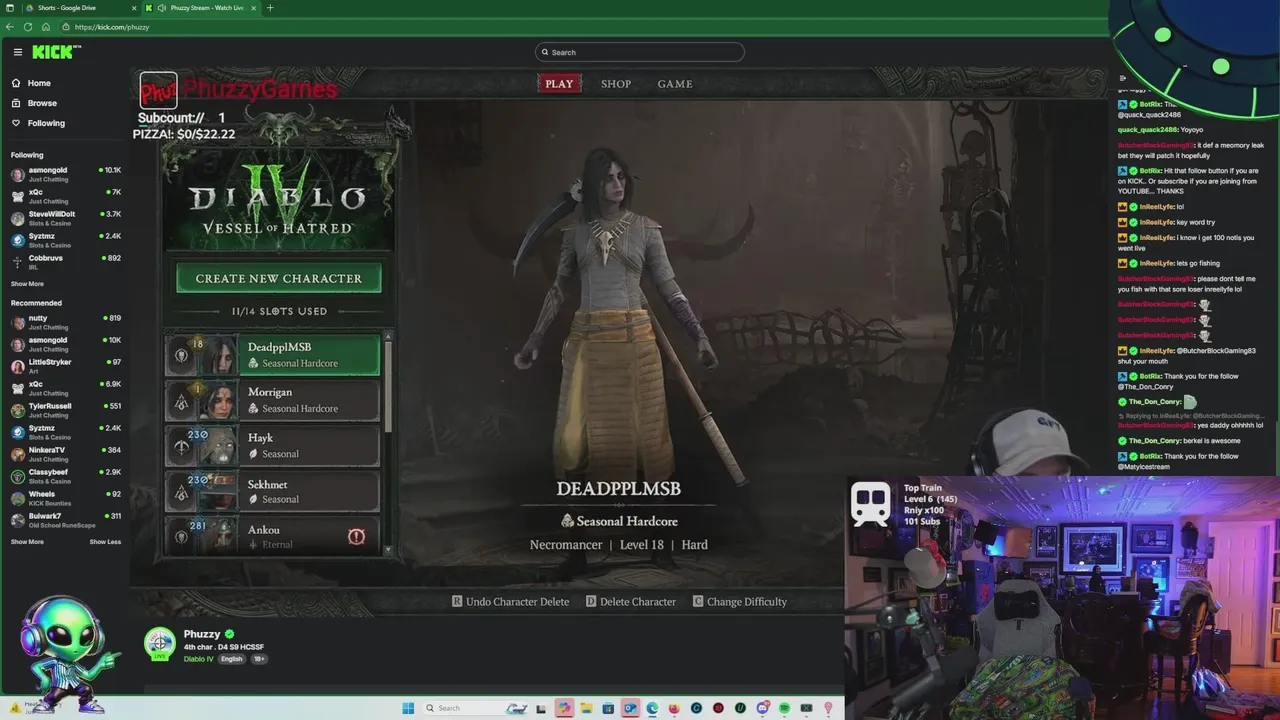The width and height of the screenshot is (1280, 720).
Task: Open Task View on taskbar
Action: (x=541, y=708)
